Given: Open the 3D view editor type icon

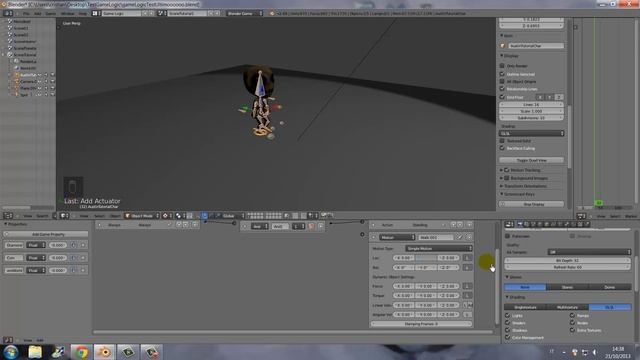Looking at the screenshot, I should tap(63, 216).
